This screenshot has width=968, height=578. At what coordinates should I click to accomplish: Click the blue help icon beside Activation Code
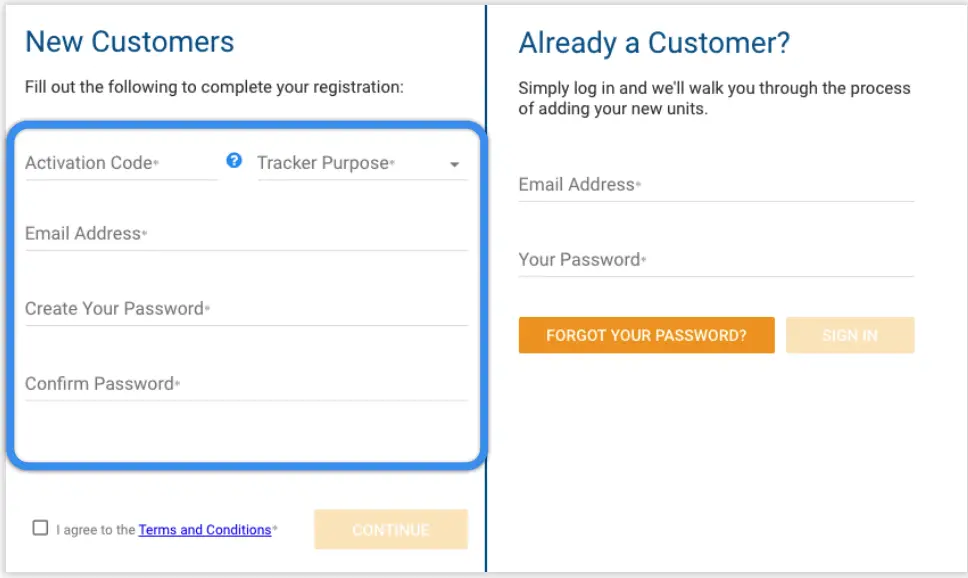[233, 160]
